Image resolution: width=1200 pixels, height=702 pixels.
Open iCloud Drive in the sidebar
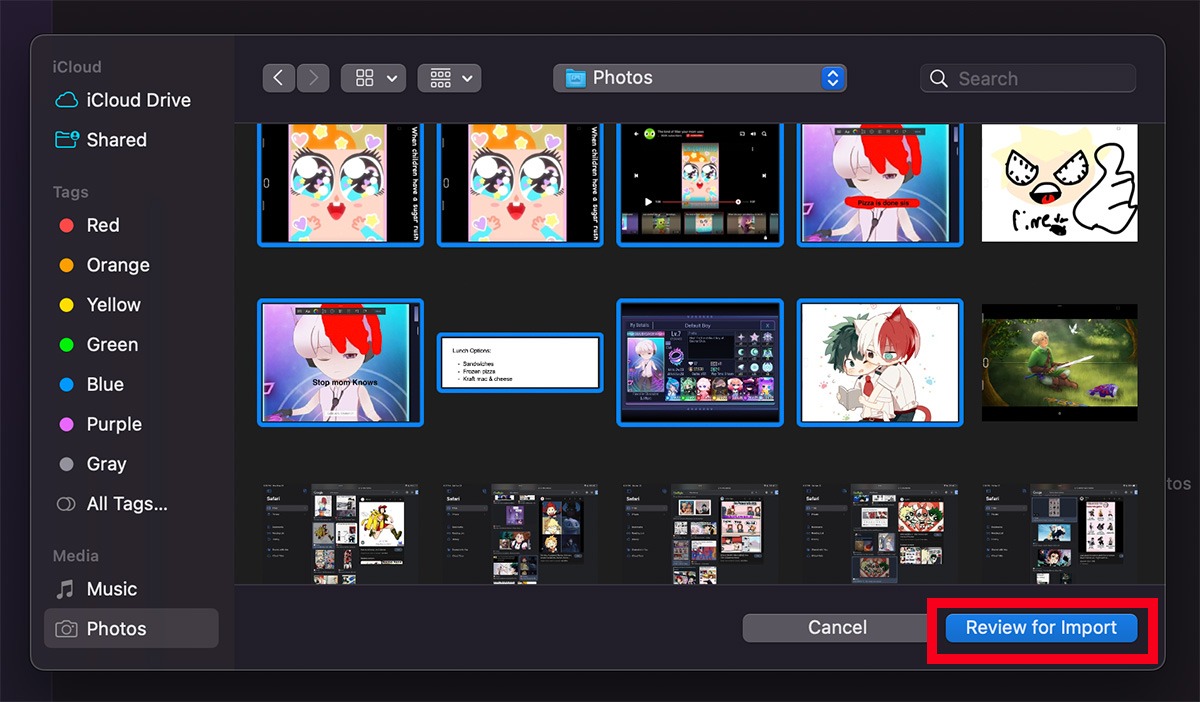point(121,100)
